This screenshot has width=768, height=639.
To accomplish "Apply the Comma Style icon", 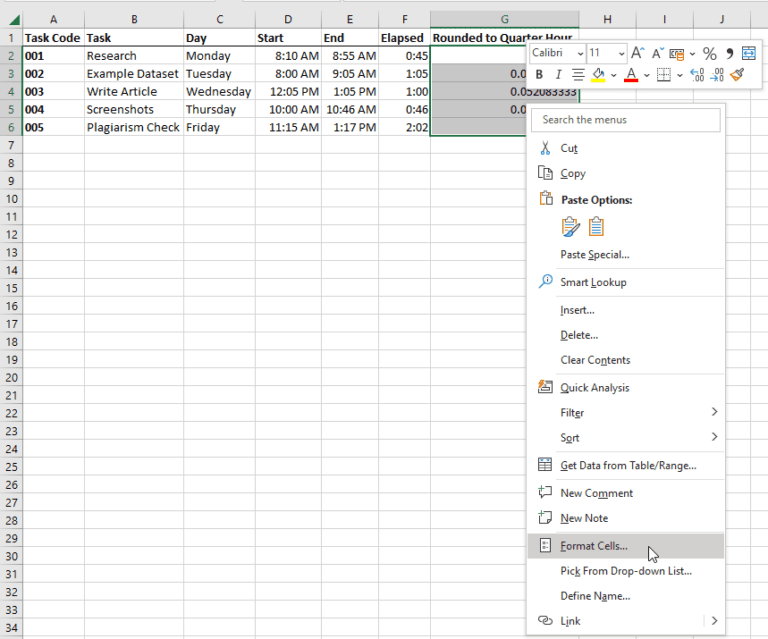I will tap(729, 53).
